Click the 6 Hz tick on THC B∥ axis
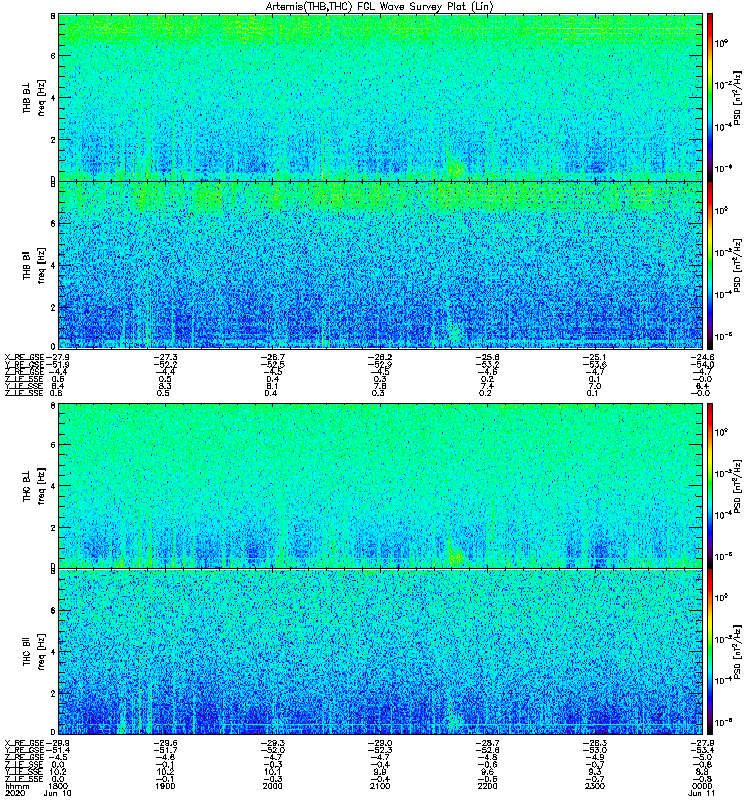 [x=53, y=610]
